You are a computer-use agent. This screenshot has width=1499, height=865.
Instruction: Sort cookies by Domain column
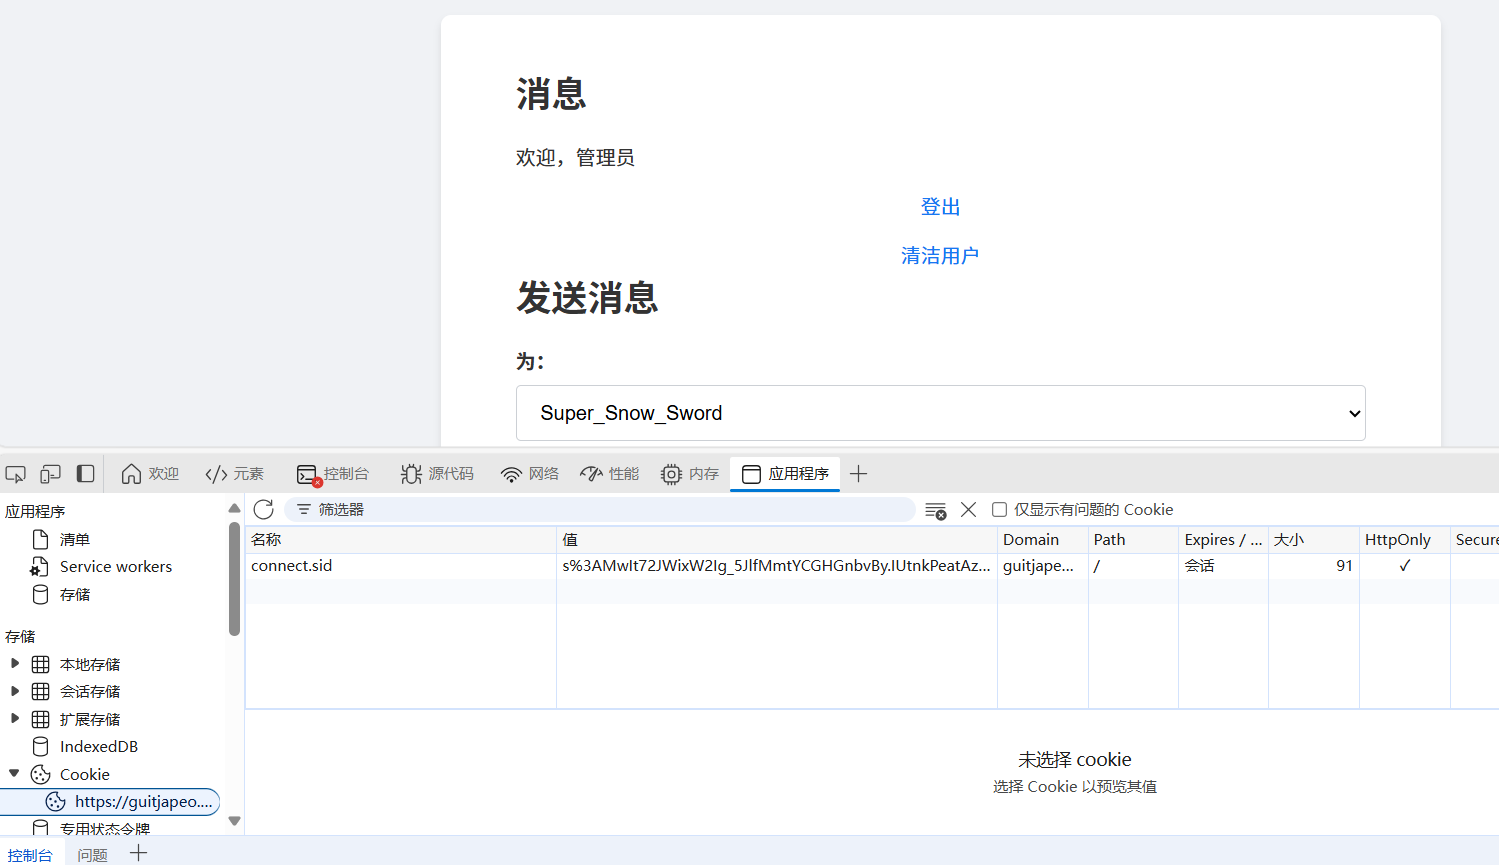click(1043, 540)
